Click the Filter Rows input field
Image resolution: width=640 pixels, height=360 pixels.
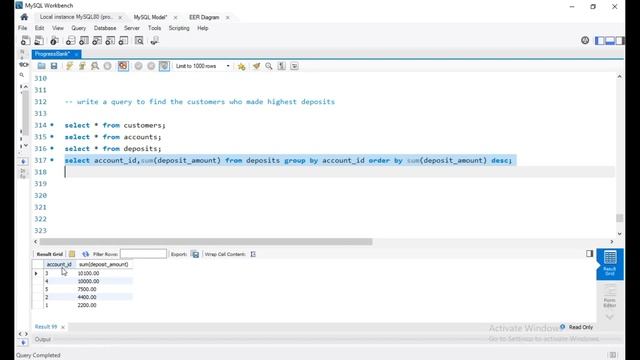pos(143,254)
